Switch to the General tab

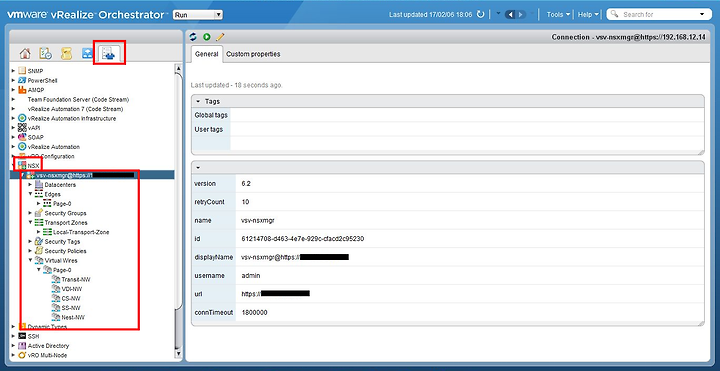[207, 54]
